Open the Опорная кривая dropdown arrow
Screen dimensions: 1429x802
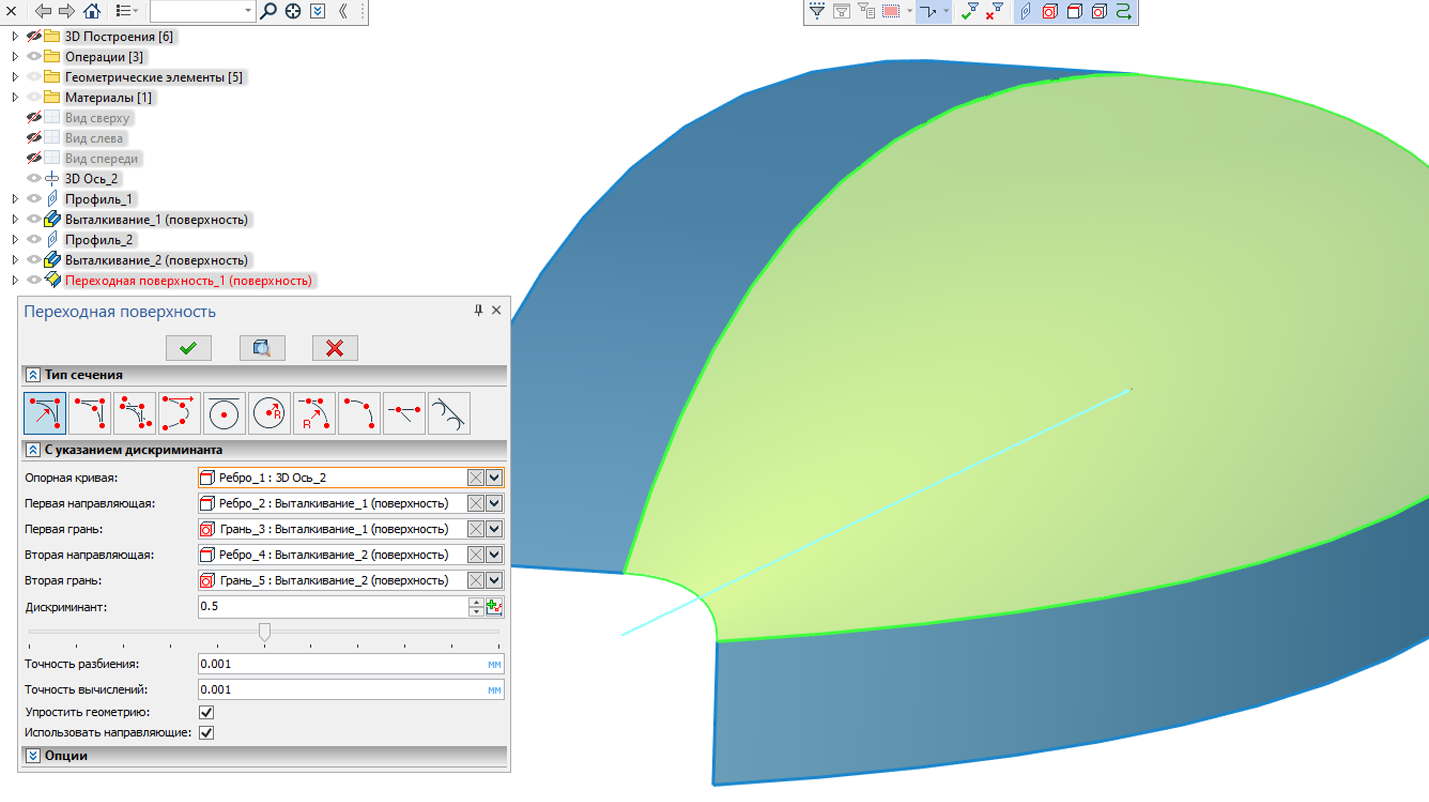pyautogui.click(x=494, y=478)
